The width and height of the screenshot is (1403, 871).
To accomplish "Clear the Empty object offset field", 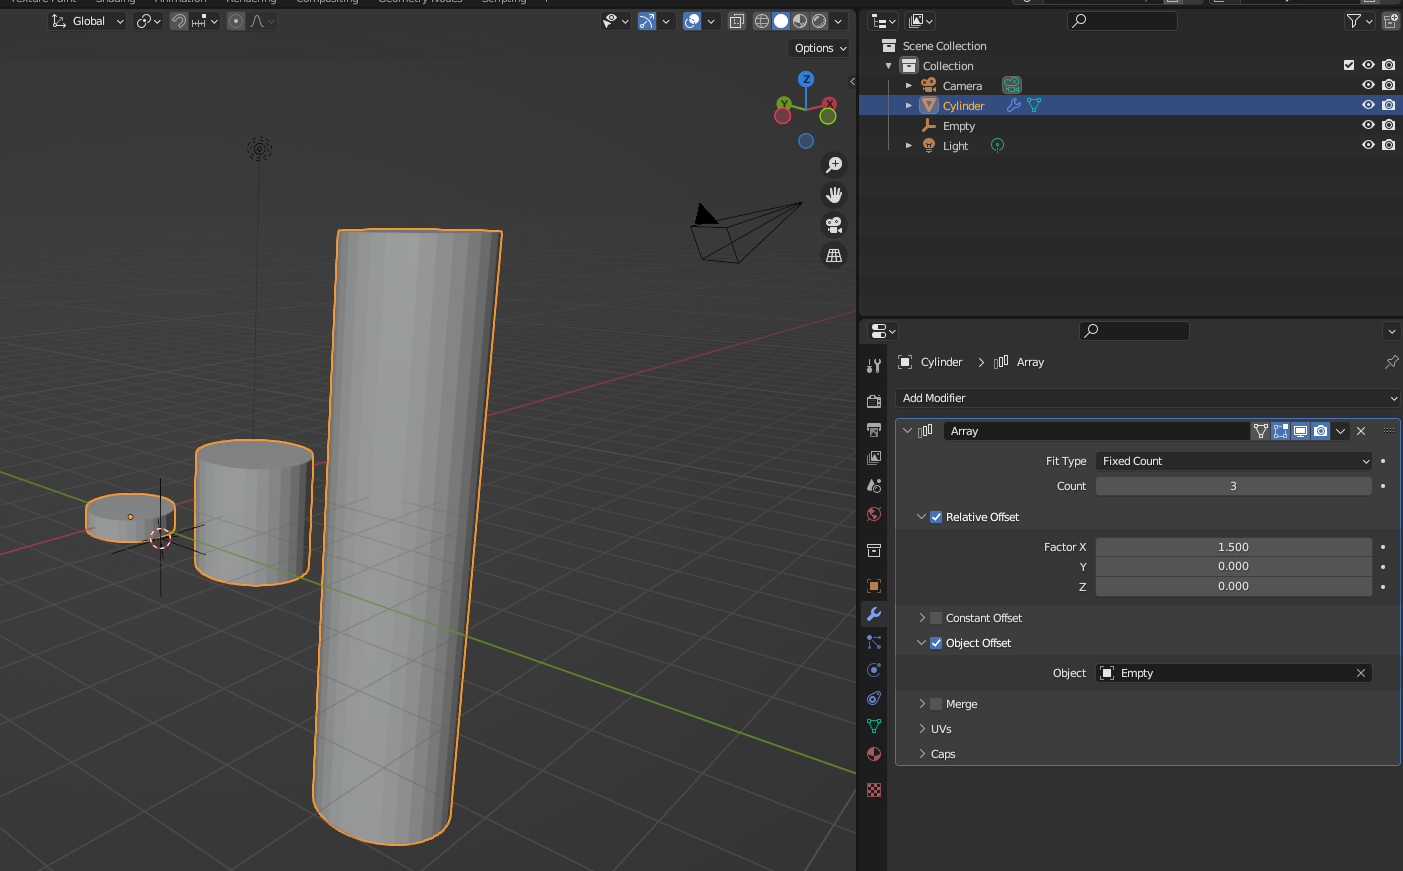I will click(1360, 673).
